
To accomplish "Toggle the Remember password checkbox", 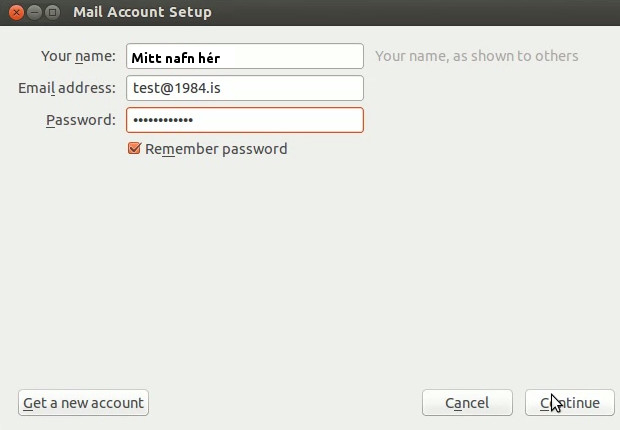I will [134, 149].
